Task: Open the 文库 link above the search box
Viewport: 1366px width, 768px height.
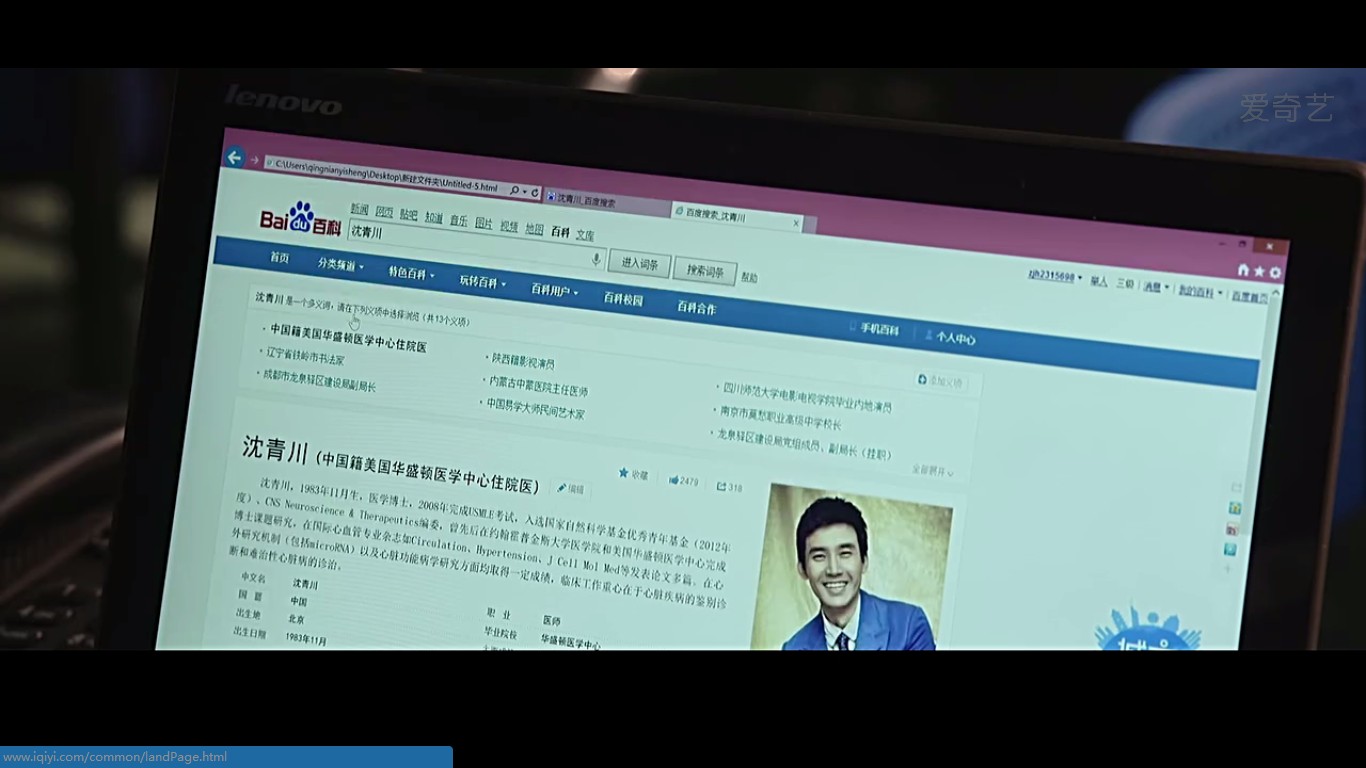Action: coord(585,235)
